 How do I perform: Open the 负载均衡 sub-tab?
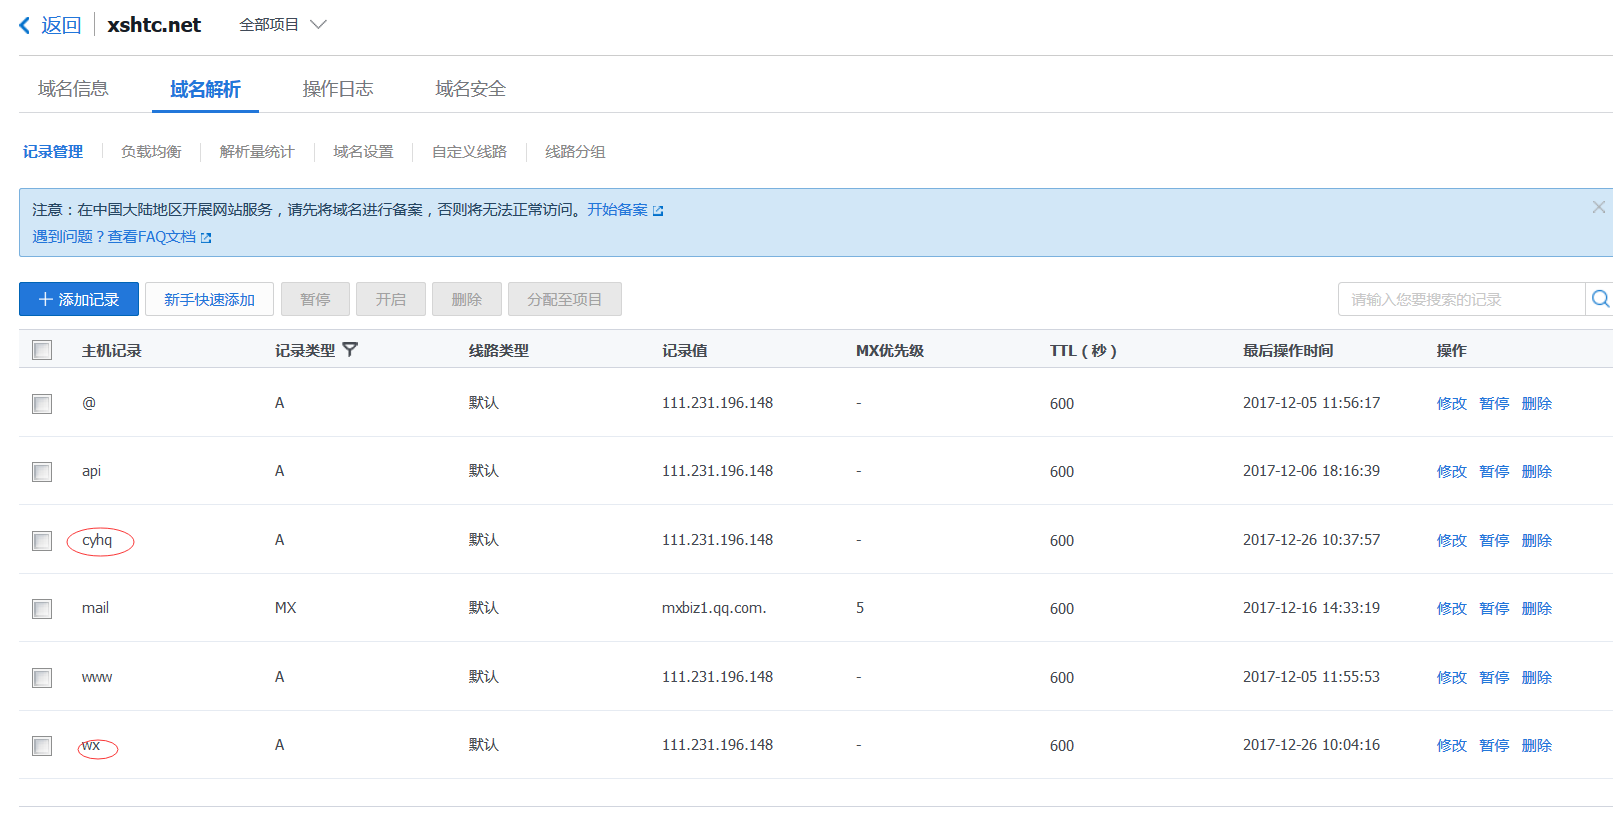151,152
